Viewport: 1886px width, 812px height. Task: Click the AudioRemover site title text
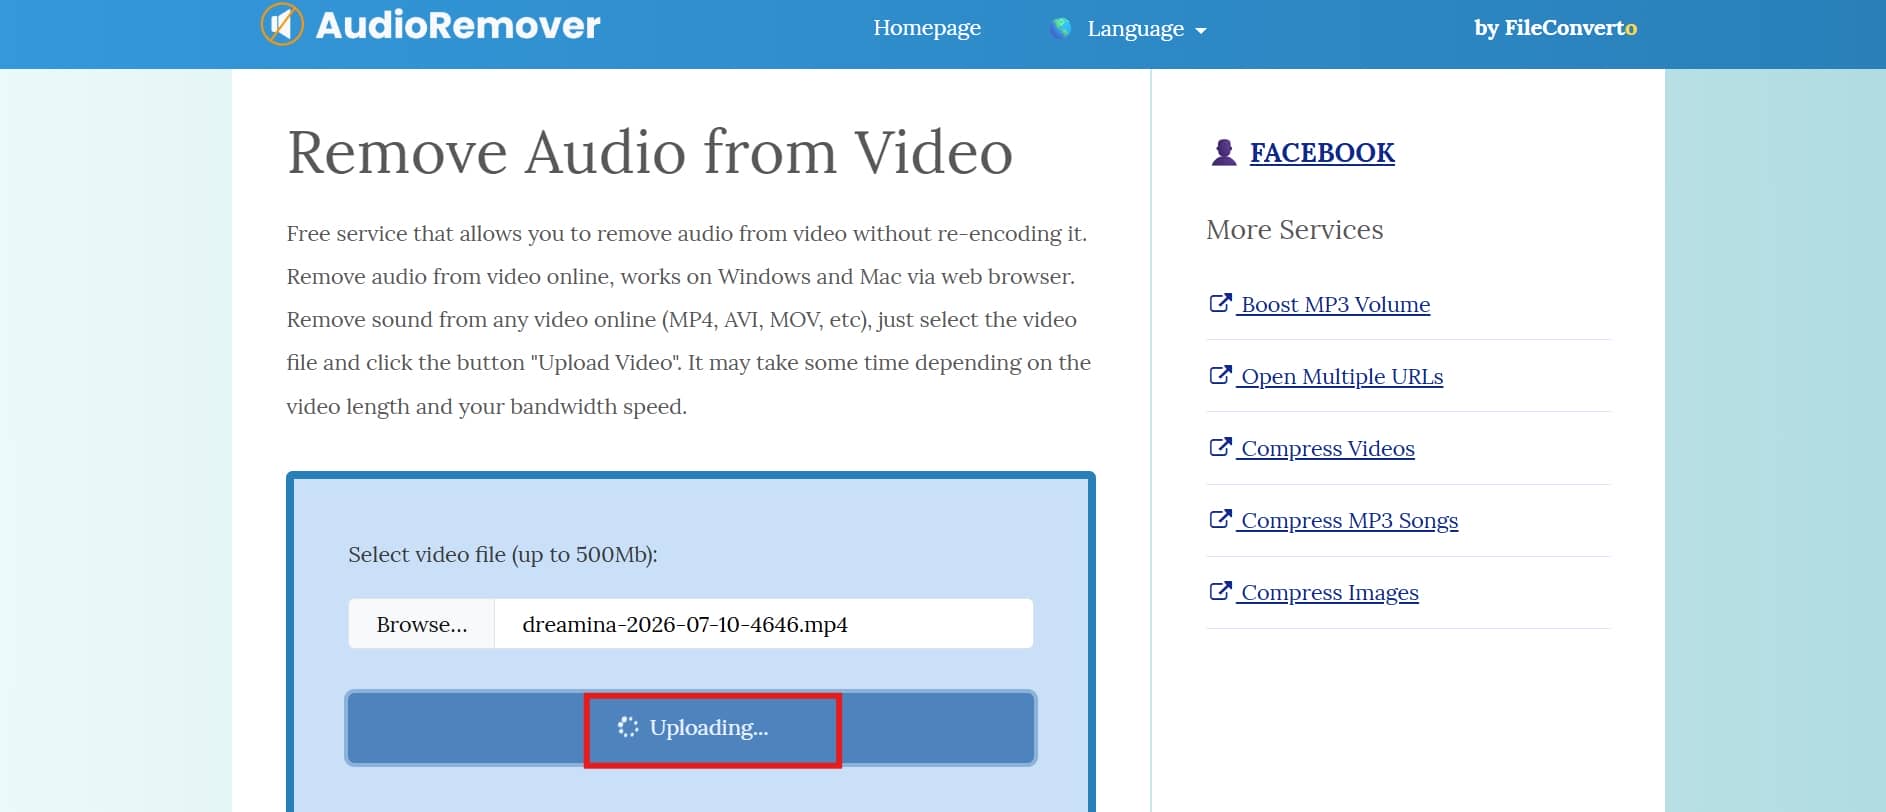[458, 25]
